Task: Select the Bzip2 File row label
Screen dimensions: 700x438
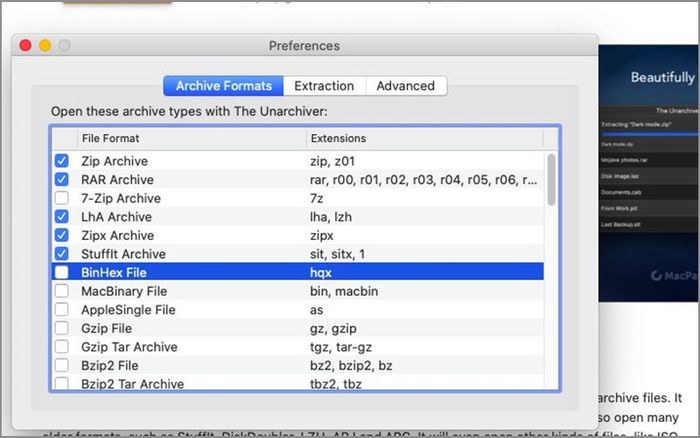Action: coord(110,366)
